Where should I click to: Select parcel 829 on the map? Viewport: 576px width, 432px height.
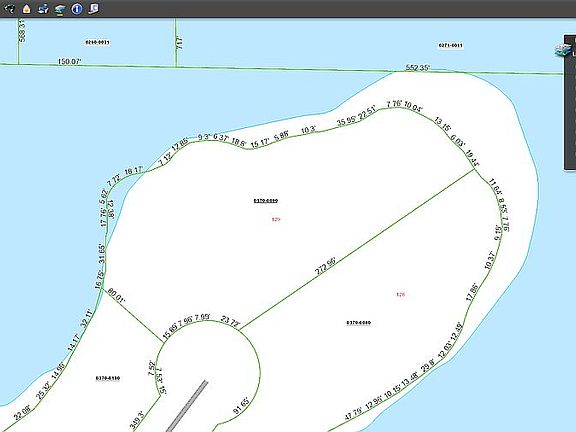pos(276,219)
